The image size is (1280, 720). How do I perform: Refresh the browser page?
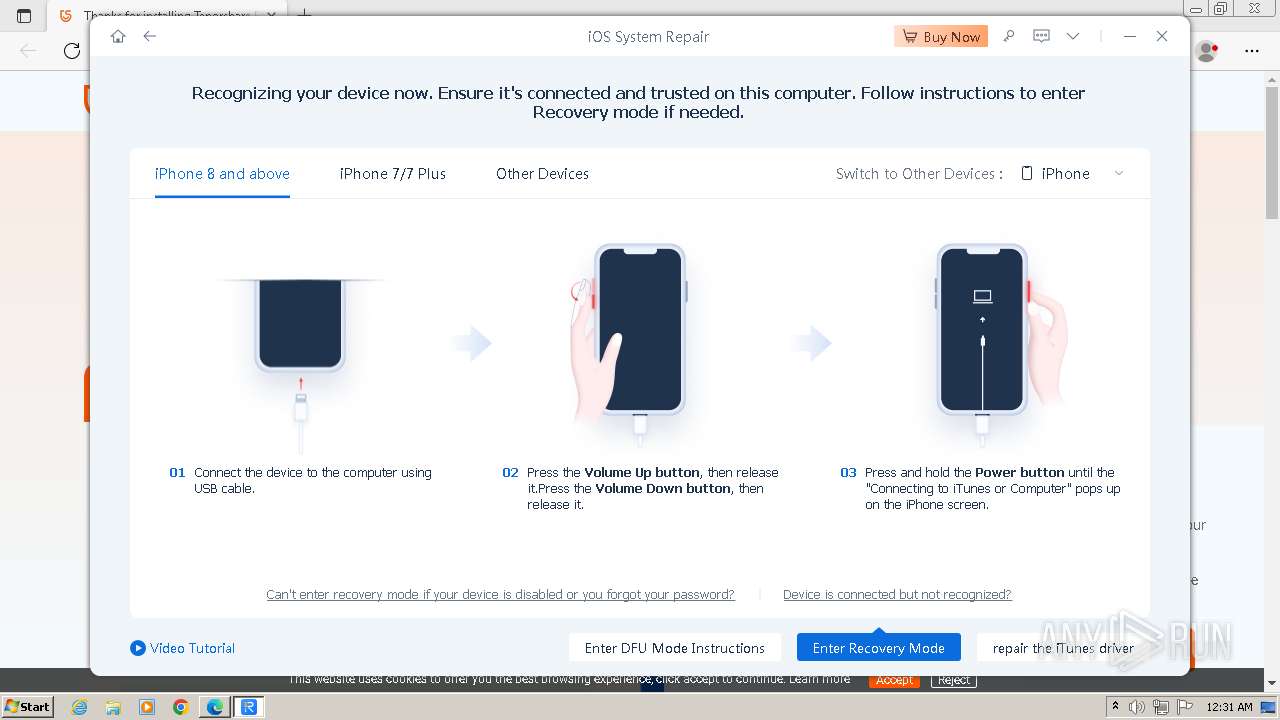(72, 51)
